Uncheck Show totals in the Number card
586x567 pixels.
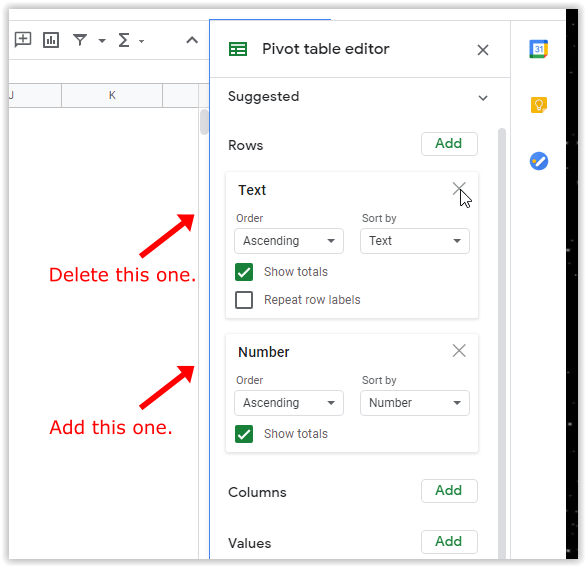pyautogui.click(x=244, y=434)
